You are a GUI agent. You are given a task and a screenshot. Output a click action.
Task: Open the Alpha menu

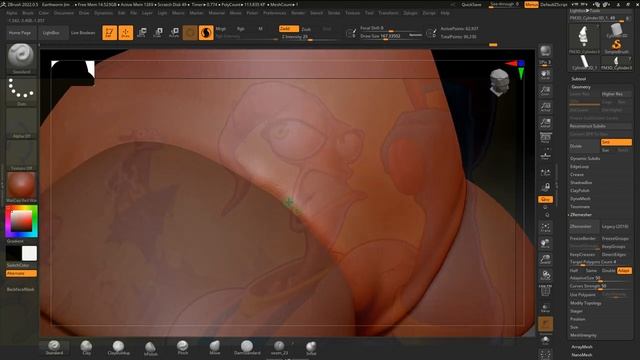[12, 13]
